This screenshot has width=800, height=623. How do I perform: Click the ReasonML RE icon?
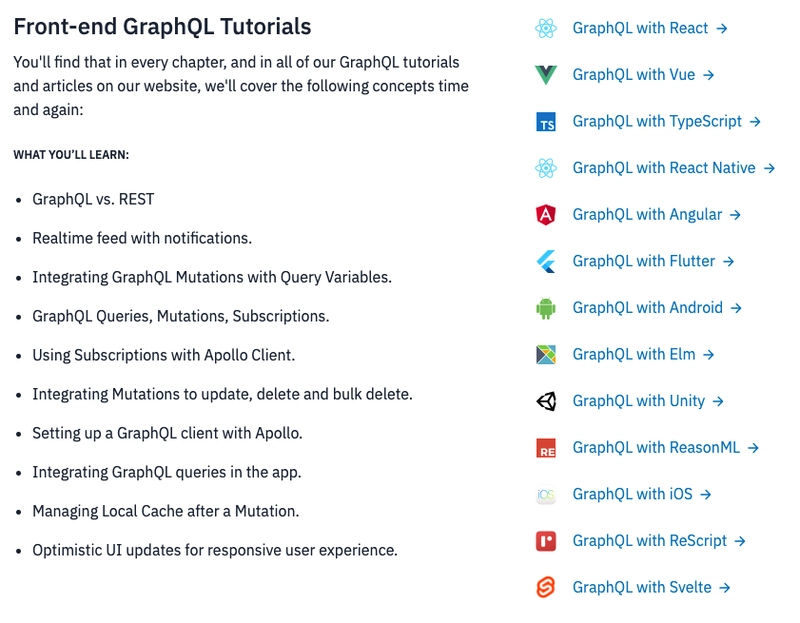pos(545,448)
